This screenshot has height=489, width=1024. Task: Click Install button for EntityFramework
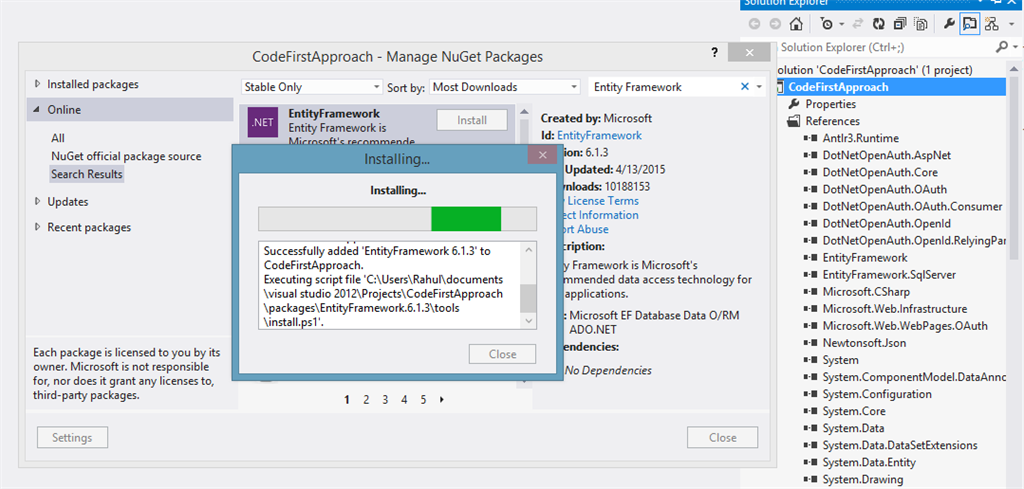tap(472, 120)
